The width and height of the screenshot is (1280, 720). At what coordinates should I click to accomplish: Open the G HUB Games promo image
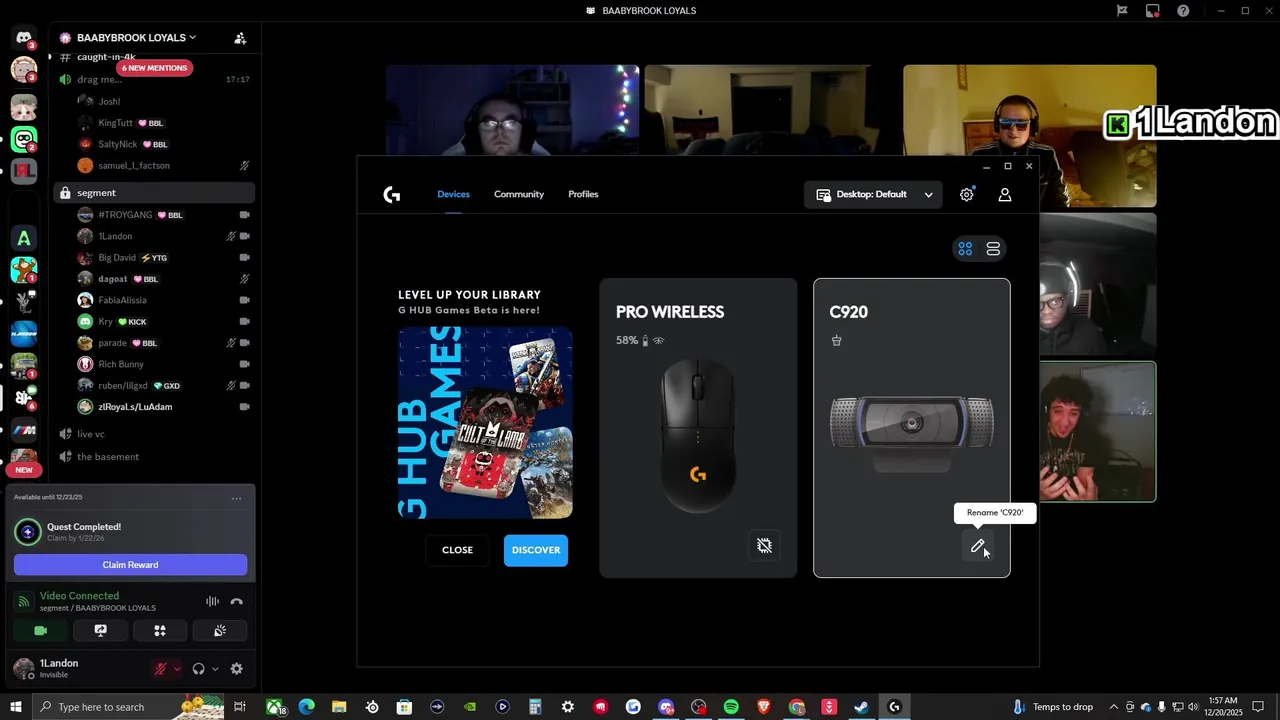click(x=485, y=422)
